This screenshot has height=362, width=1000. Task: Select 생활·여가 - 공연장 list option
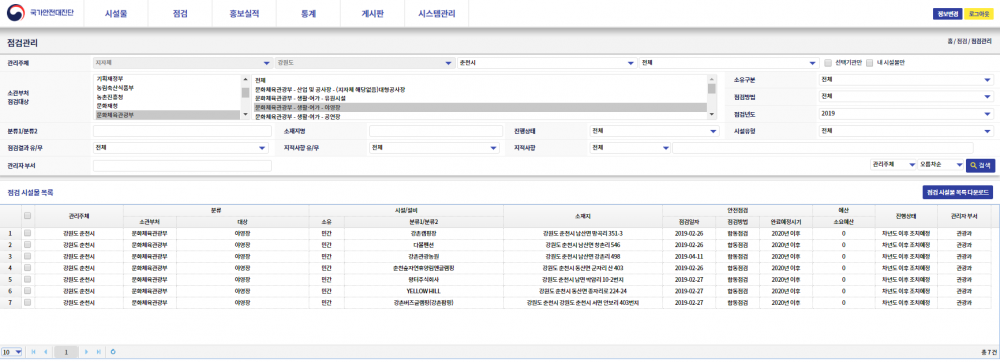click(x=480, y=117)
